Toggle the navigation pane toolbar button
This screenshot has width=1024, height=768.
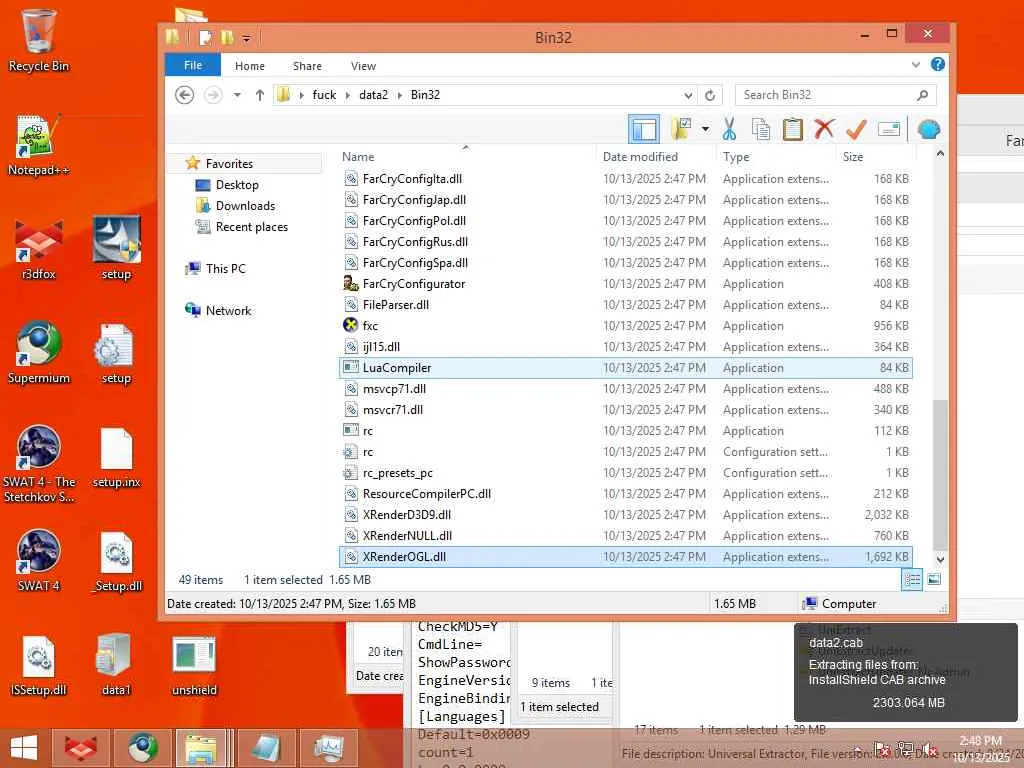click(644, 129)
